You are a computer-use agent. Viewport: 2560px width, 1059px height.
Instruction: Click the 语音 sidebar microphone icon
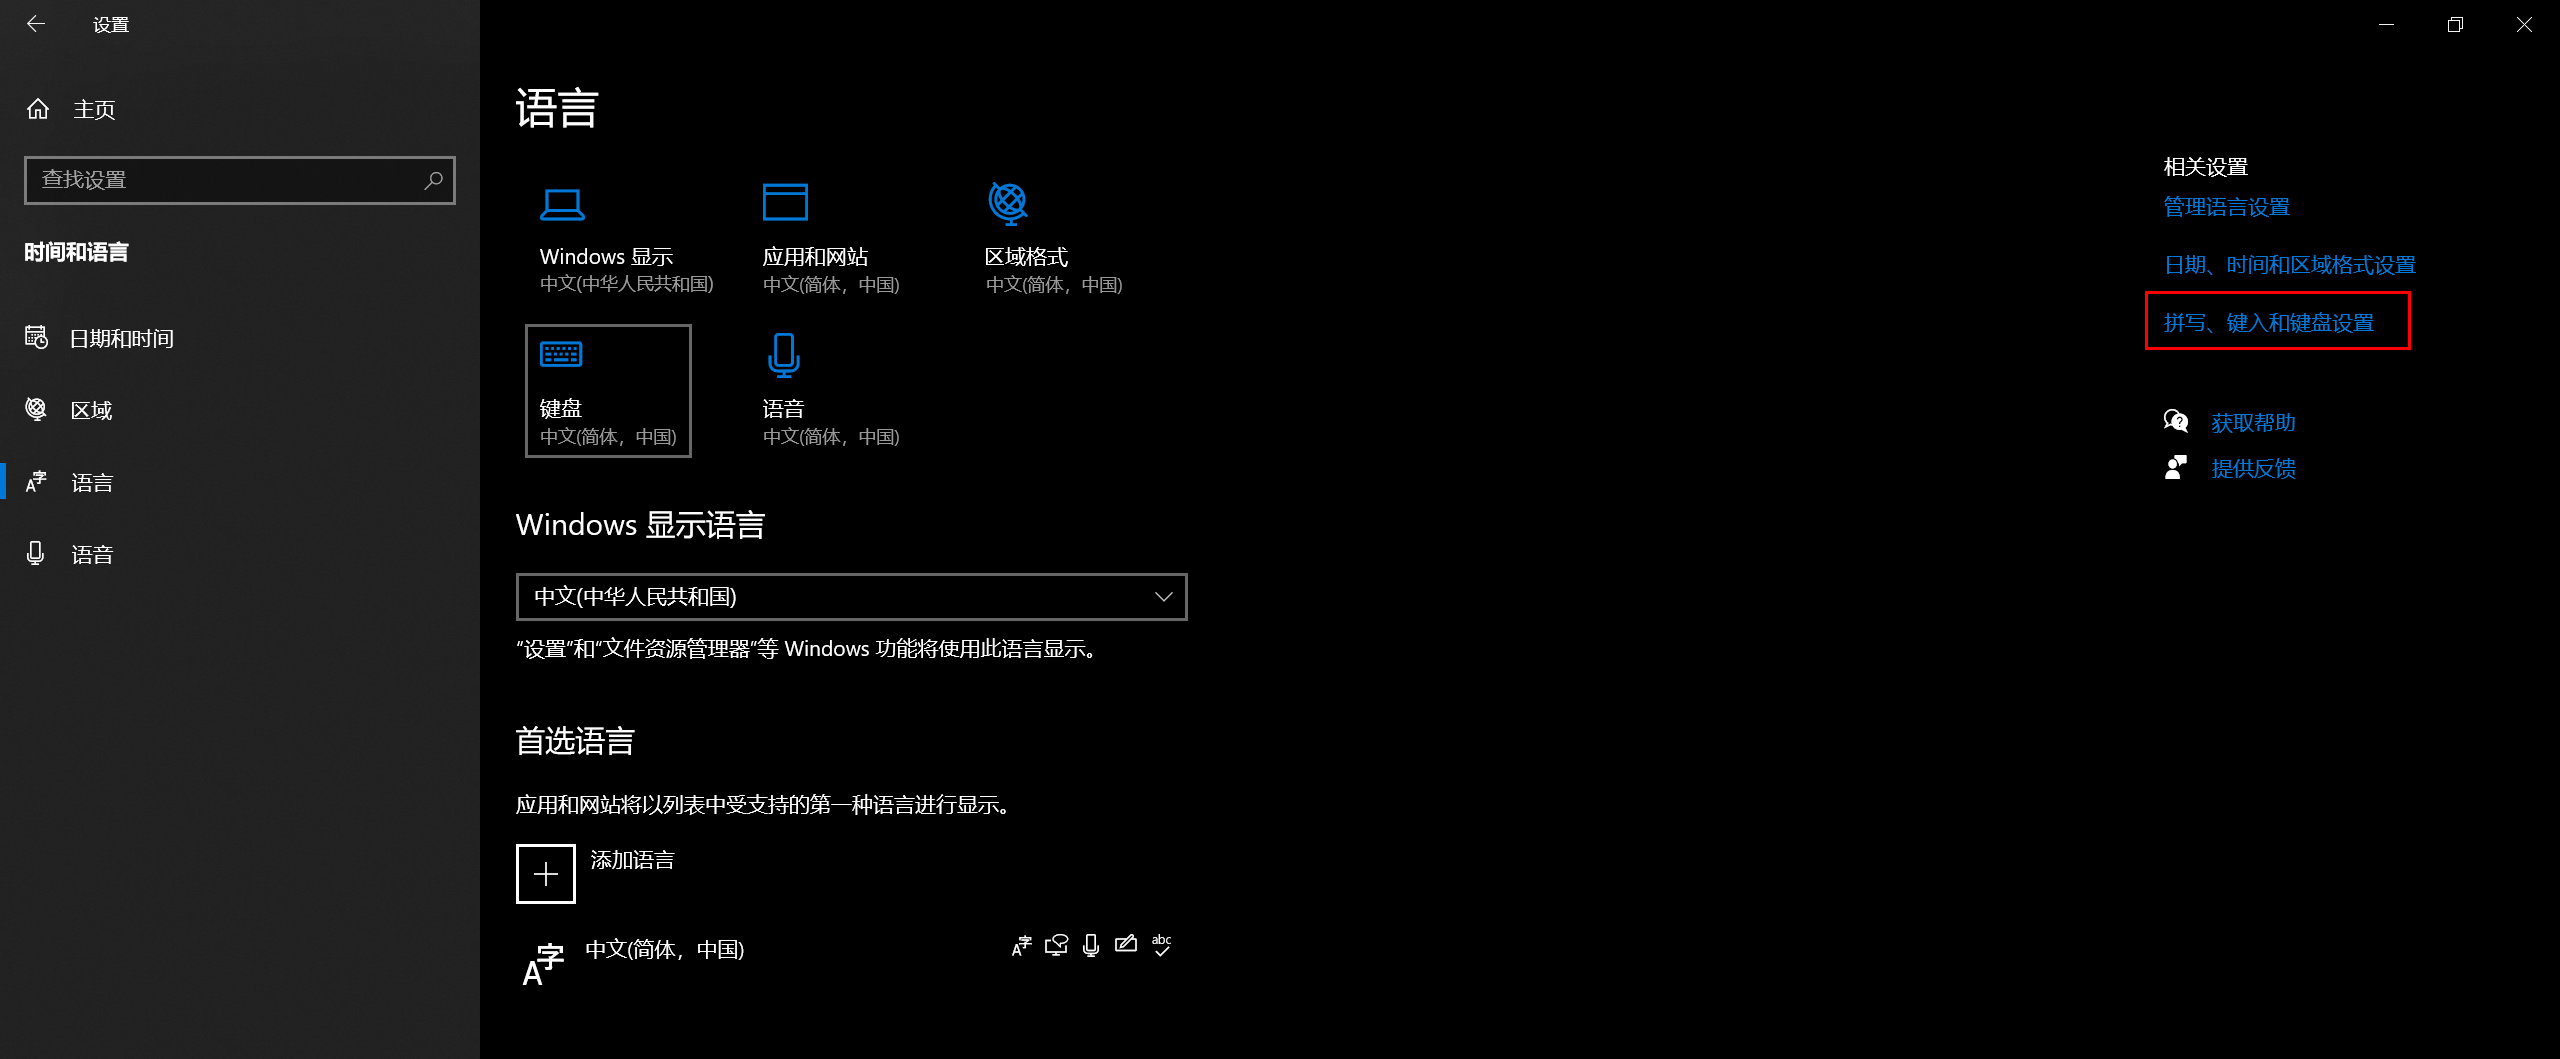click(36, 553)
